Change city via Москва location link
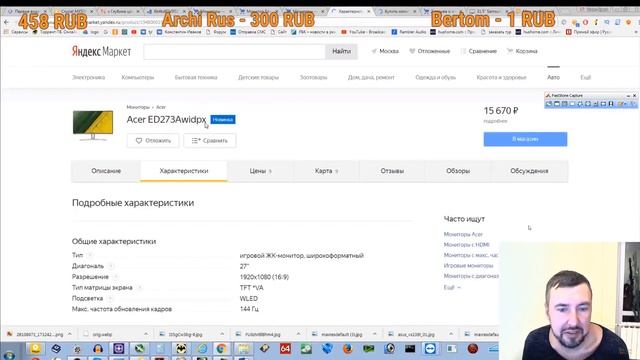The width and height of the screenshot is (640, 360). click(x=385, y=51)
